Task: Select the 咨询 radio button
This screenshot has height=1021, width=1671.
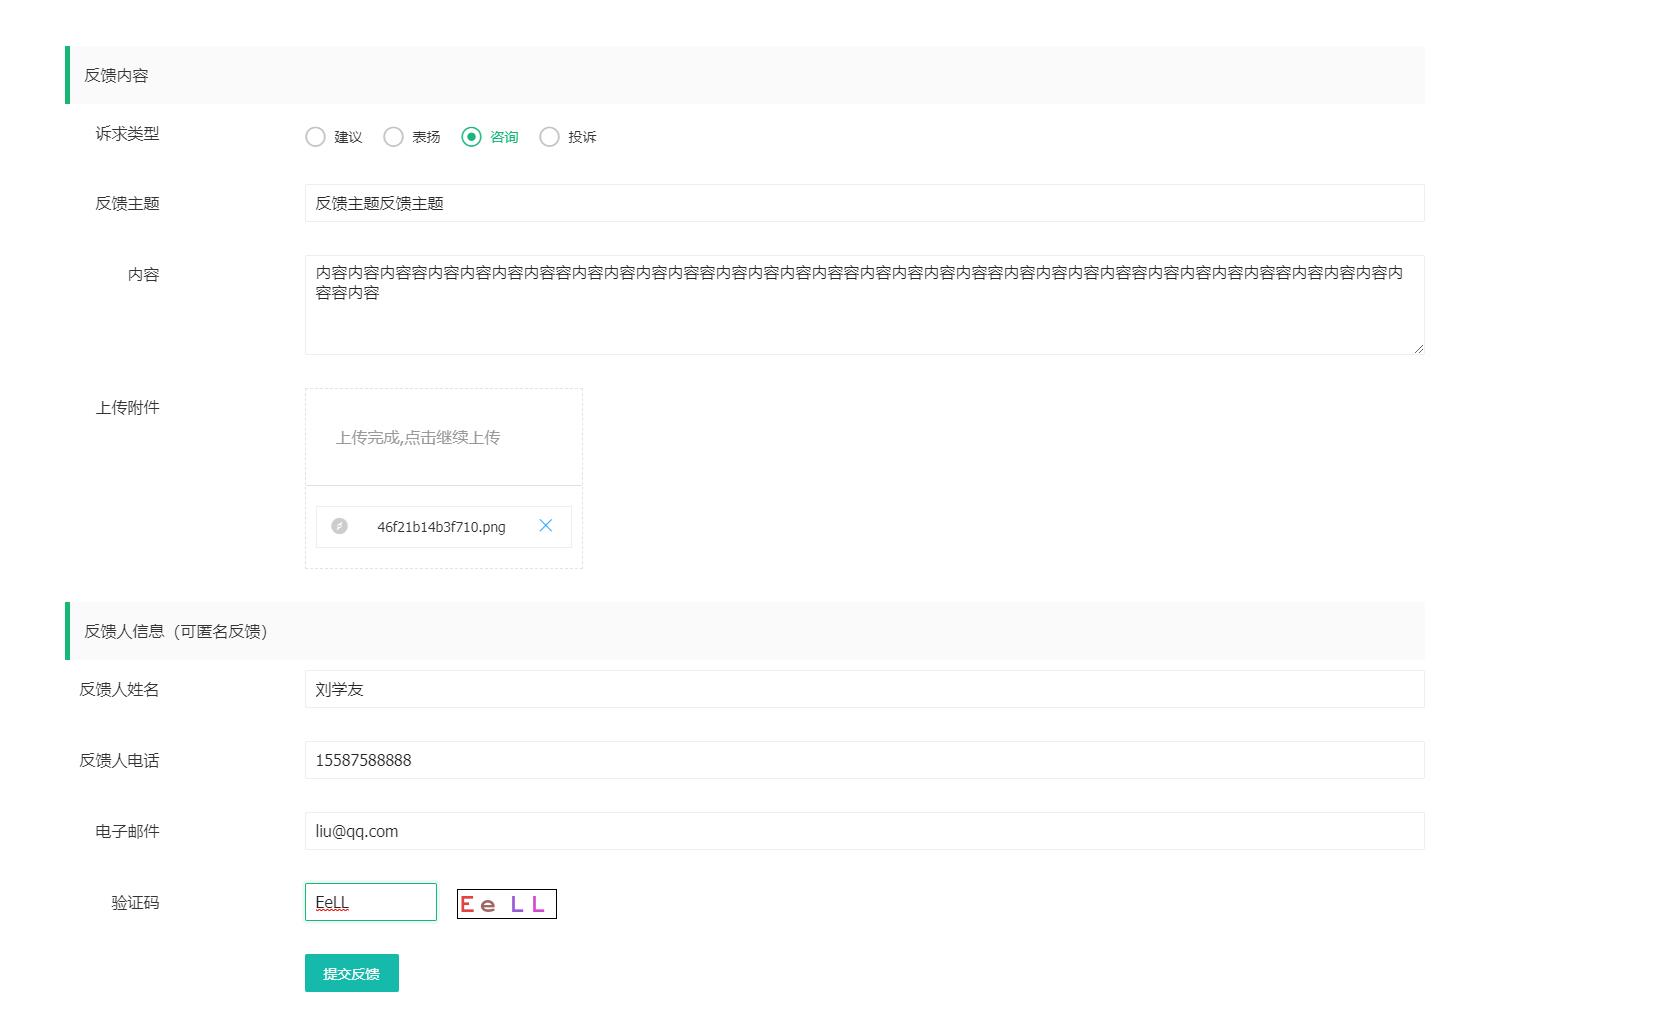Action: click(x=471, y=137)
